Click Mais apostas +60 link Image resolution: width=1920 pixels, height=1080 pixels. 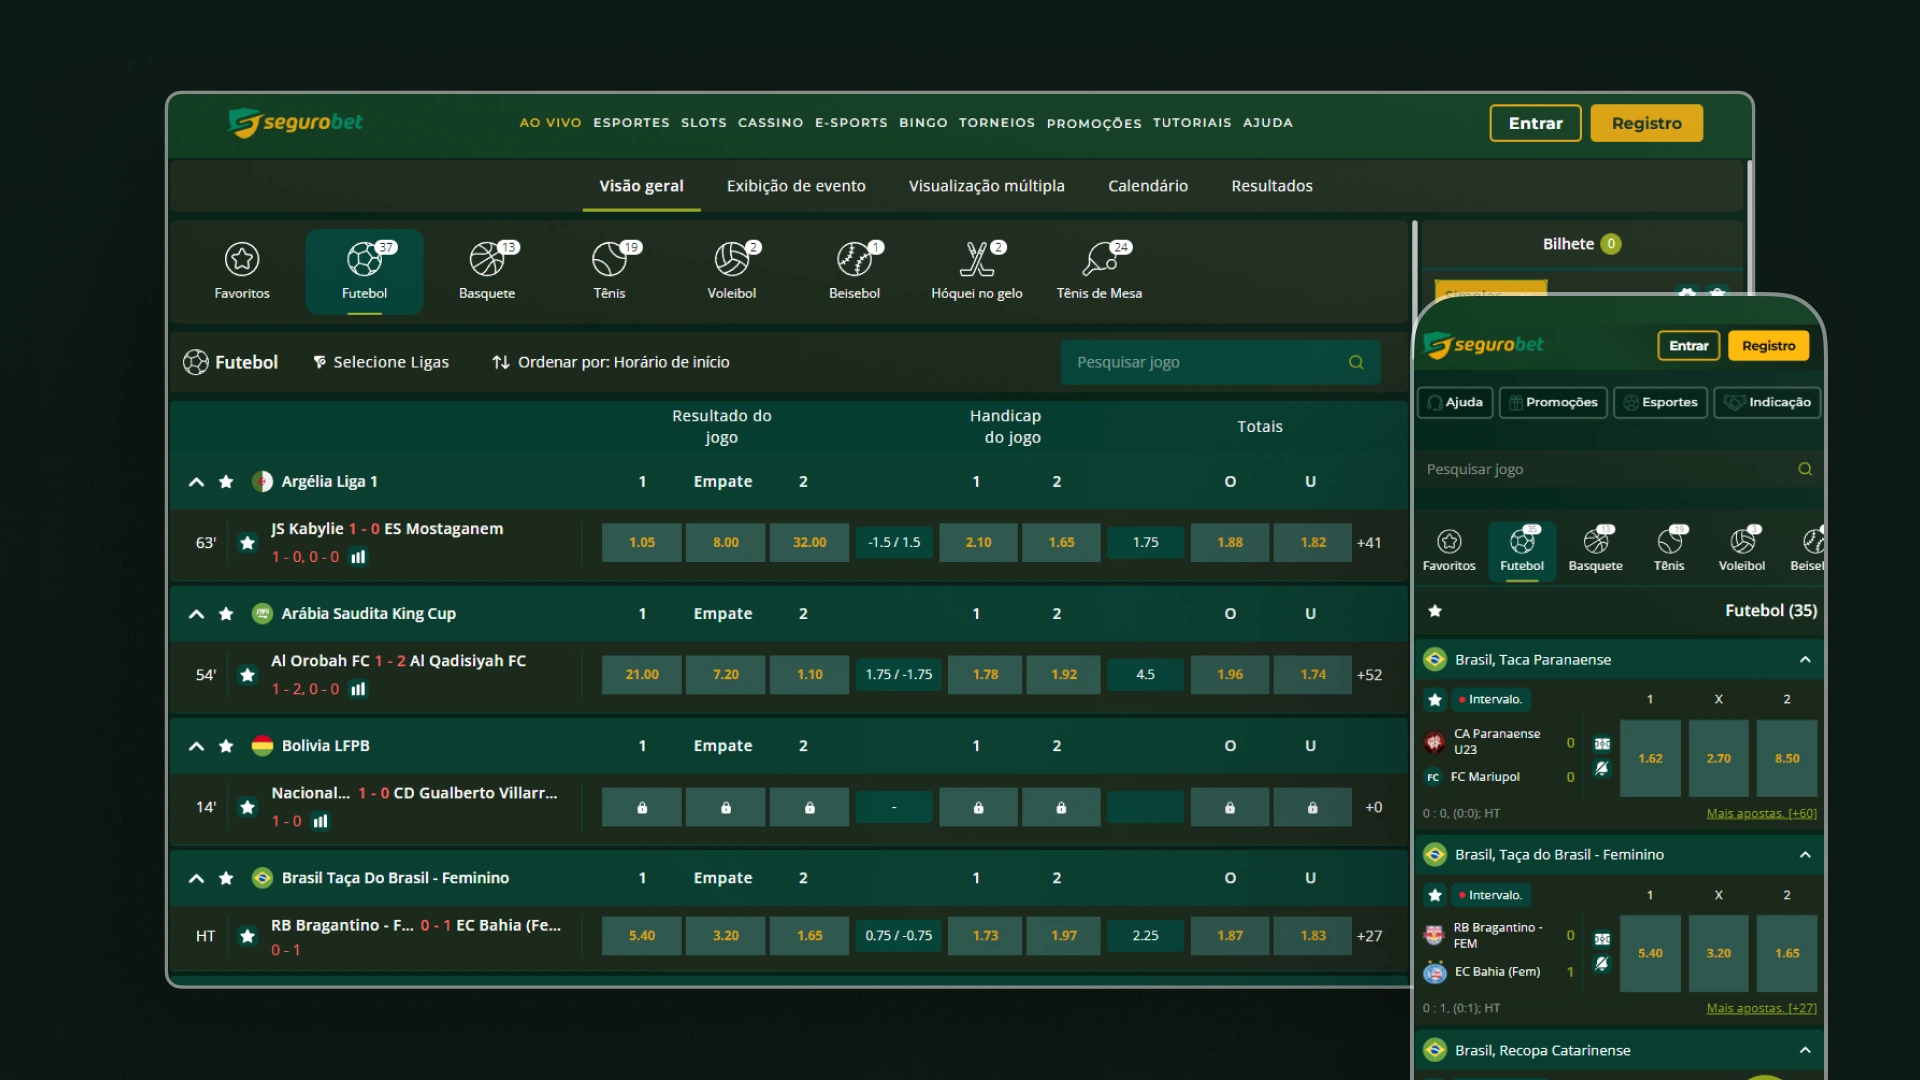[x=1761, y=813]
